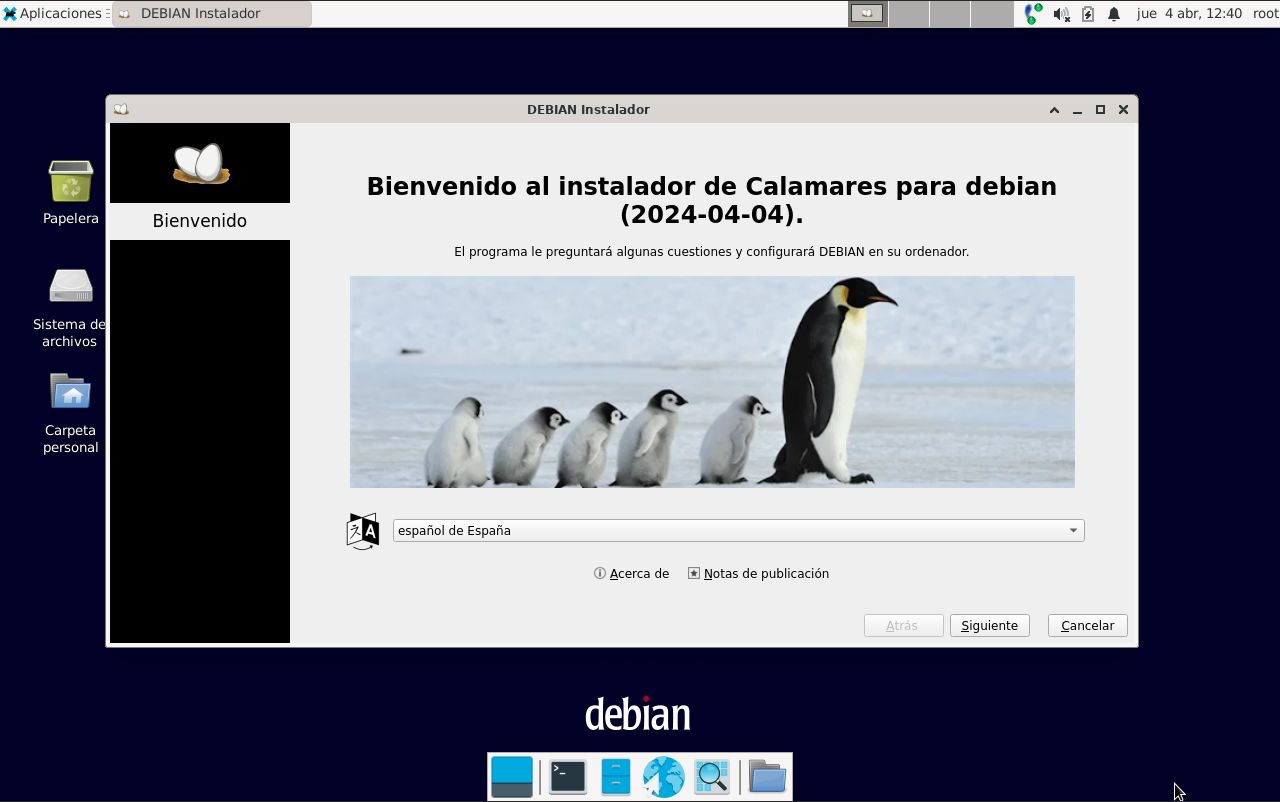Click the language translation icon
The height and width of the screenshot is (802, 1280).
coord(362,531)
